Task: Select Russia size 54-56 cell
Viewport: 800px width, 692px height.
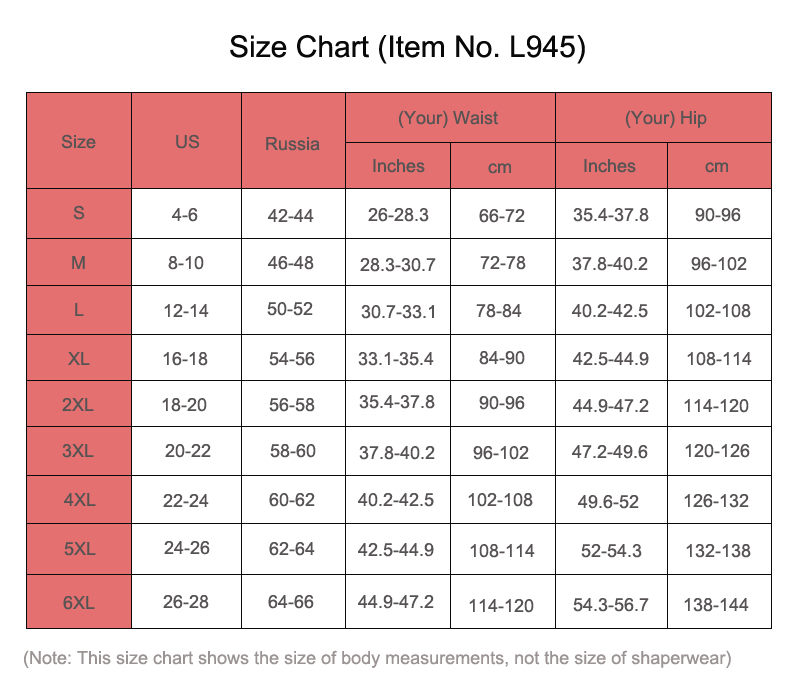Action: tap(291, 358)
